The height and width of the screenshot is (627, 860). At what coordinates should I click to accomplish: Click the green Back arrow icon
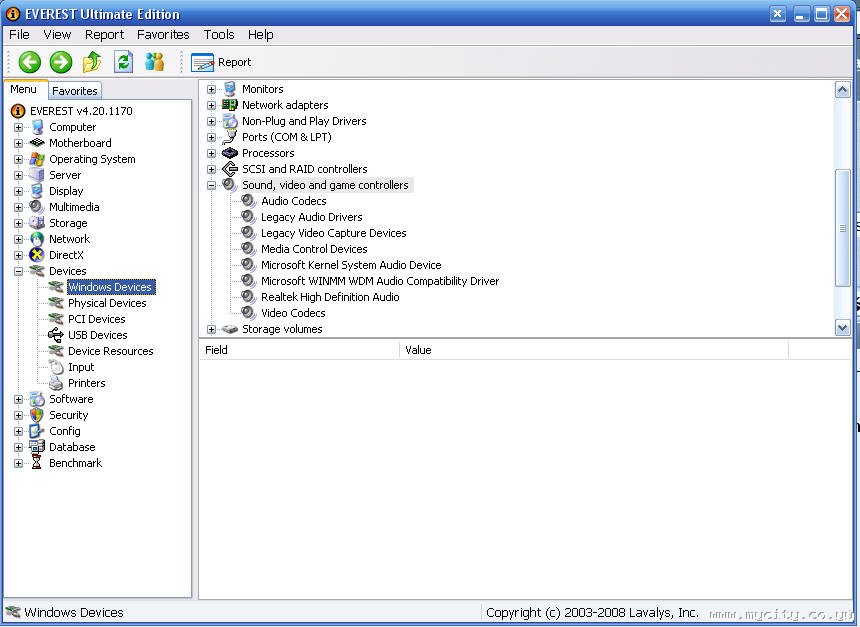pos(30,62)
